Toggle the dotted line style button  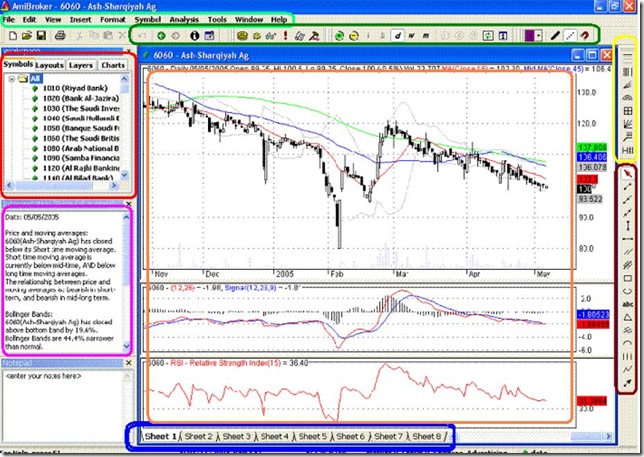click(570, 36)
